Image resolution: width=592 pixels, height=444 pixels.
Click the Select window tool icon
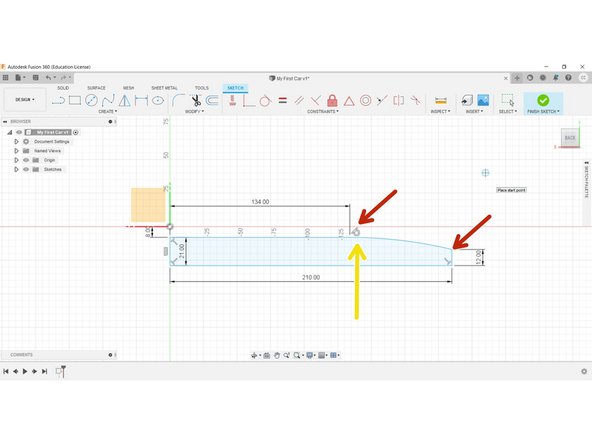(x=508, y=100)
